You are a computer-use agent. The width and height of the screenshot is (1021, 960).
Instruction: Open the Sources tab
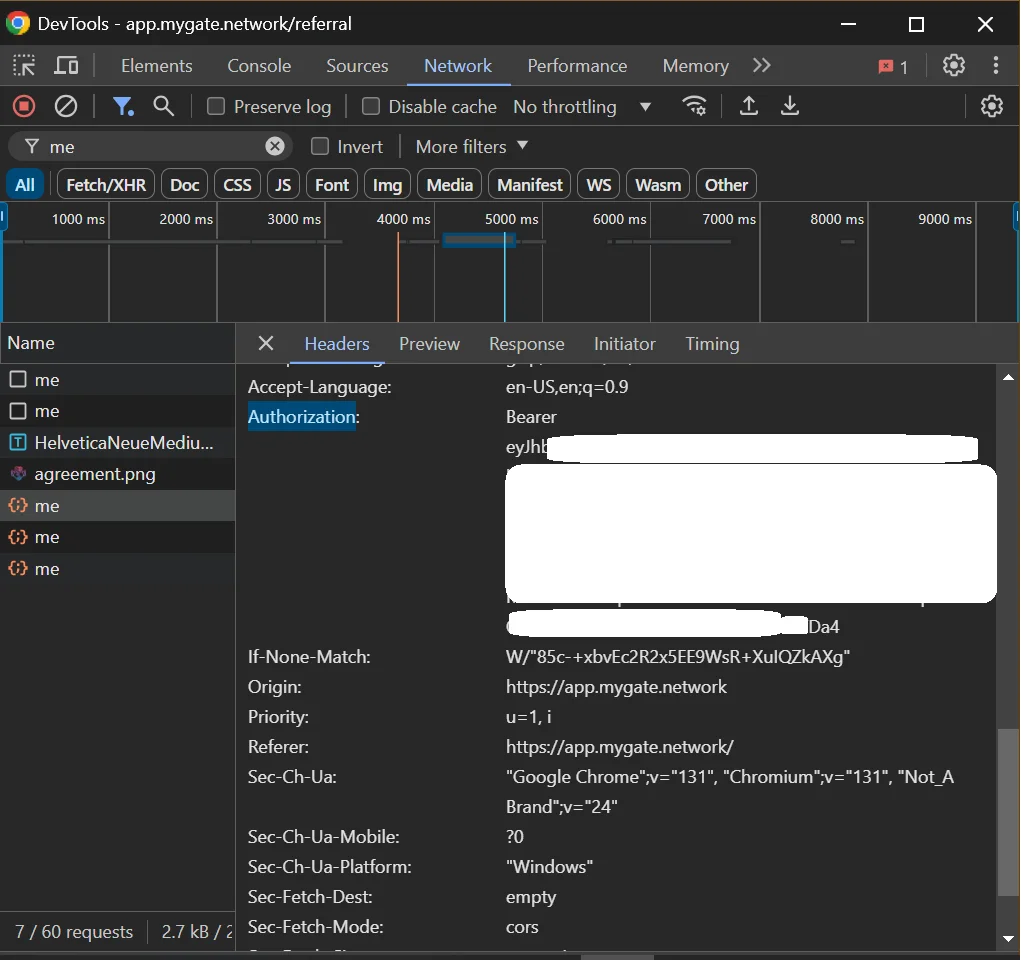357,66
